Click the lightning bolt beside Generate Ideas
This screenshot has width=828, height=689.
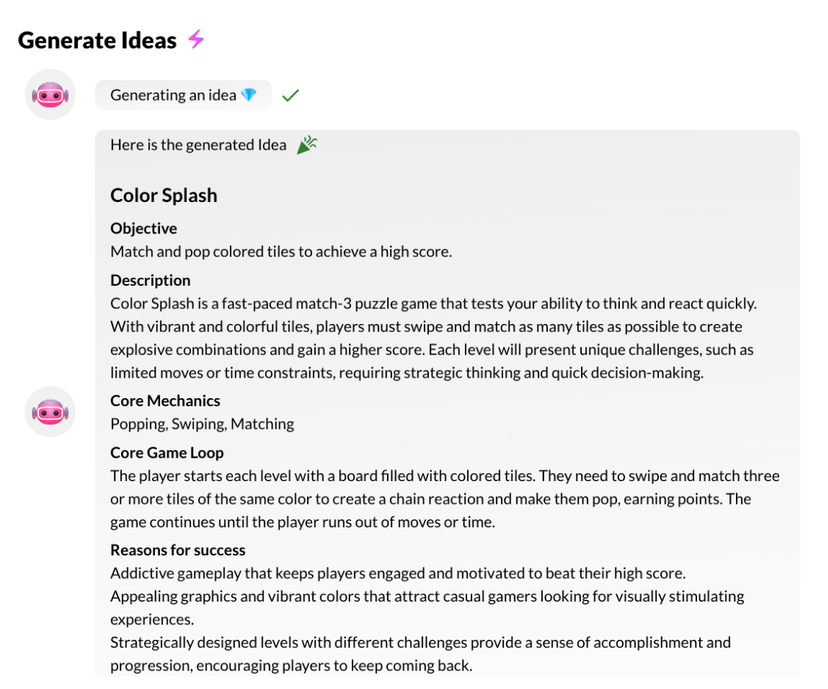click(x=194, y=40)
